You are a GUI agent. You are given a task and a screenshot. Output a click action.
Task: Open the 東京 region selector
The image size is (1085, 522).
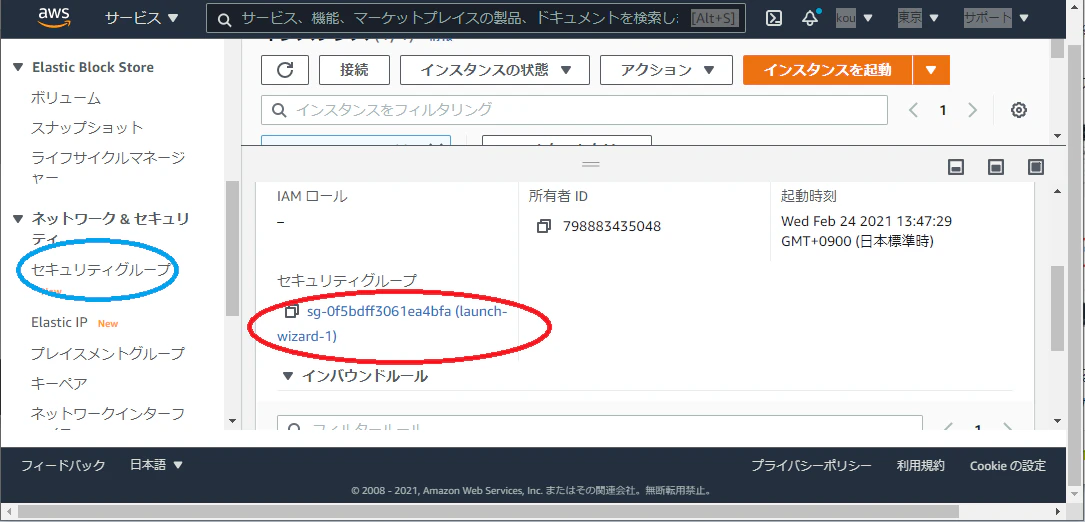918,18
